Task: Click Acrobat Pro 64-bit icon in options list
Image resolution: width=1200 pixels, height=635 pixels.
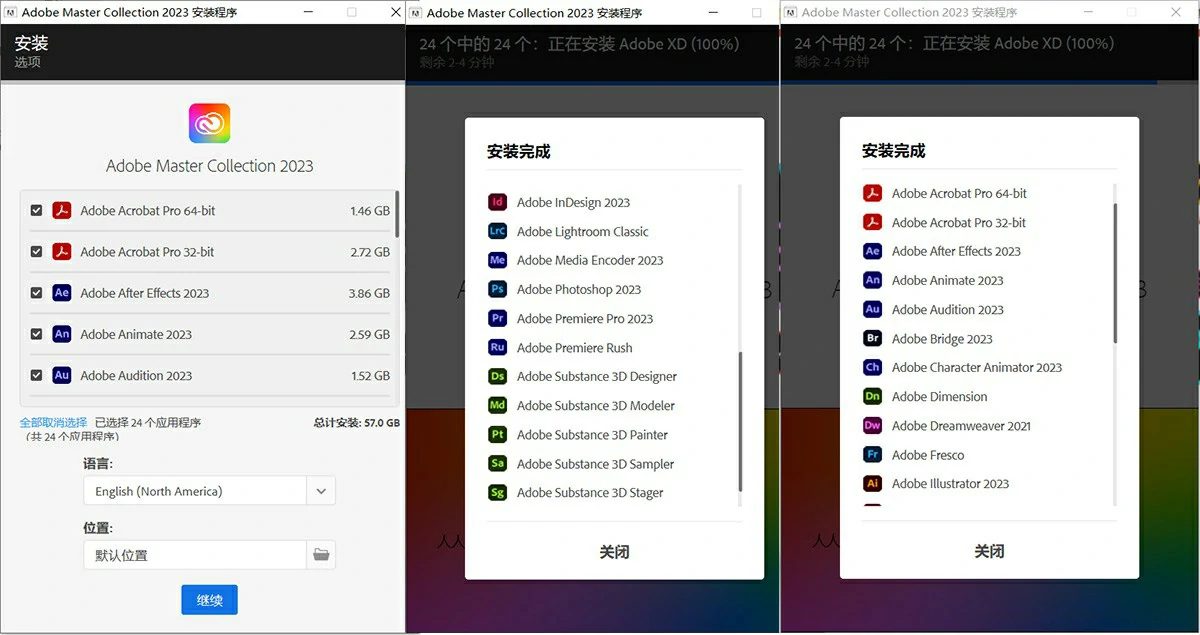Action: (x=62, y=211)
